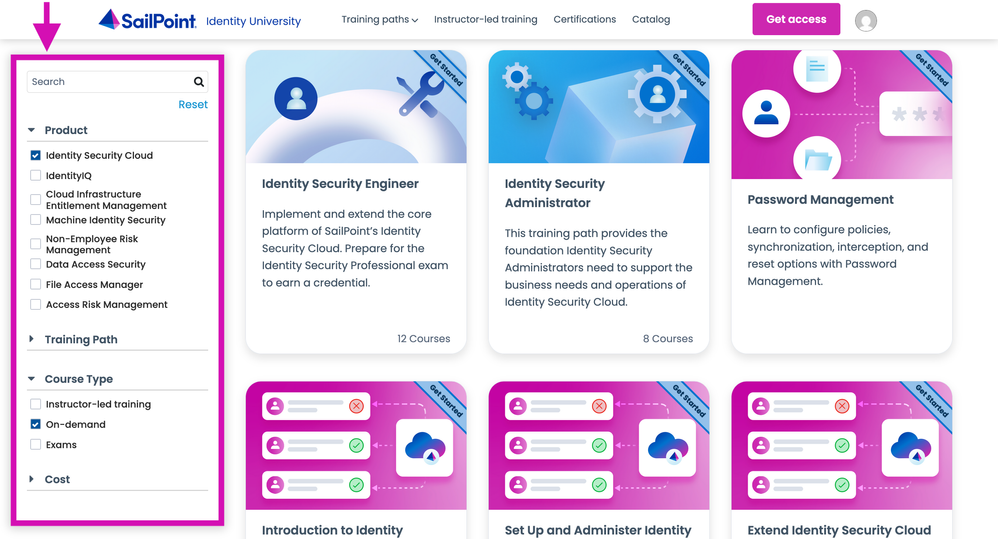Click the Identity Security Engineer card image
Image resolution: width=998 pixels, height=539 pixels.
355,106
